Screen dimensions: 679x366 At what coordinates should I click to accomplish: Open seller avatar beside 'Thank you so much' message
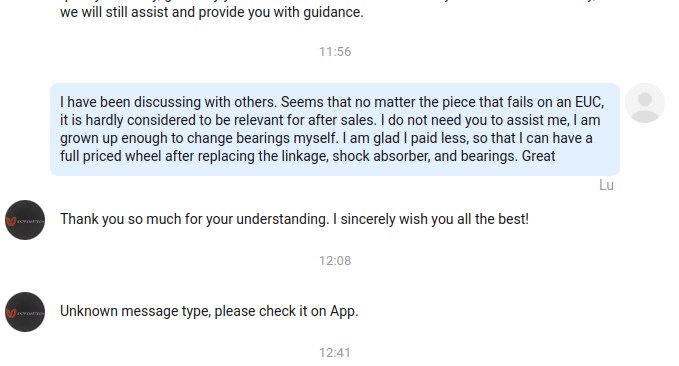pyautogui.click(x=25, y=220)
